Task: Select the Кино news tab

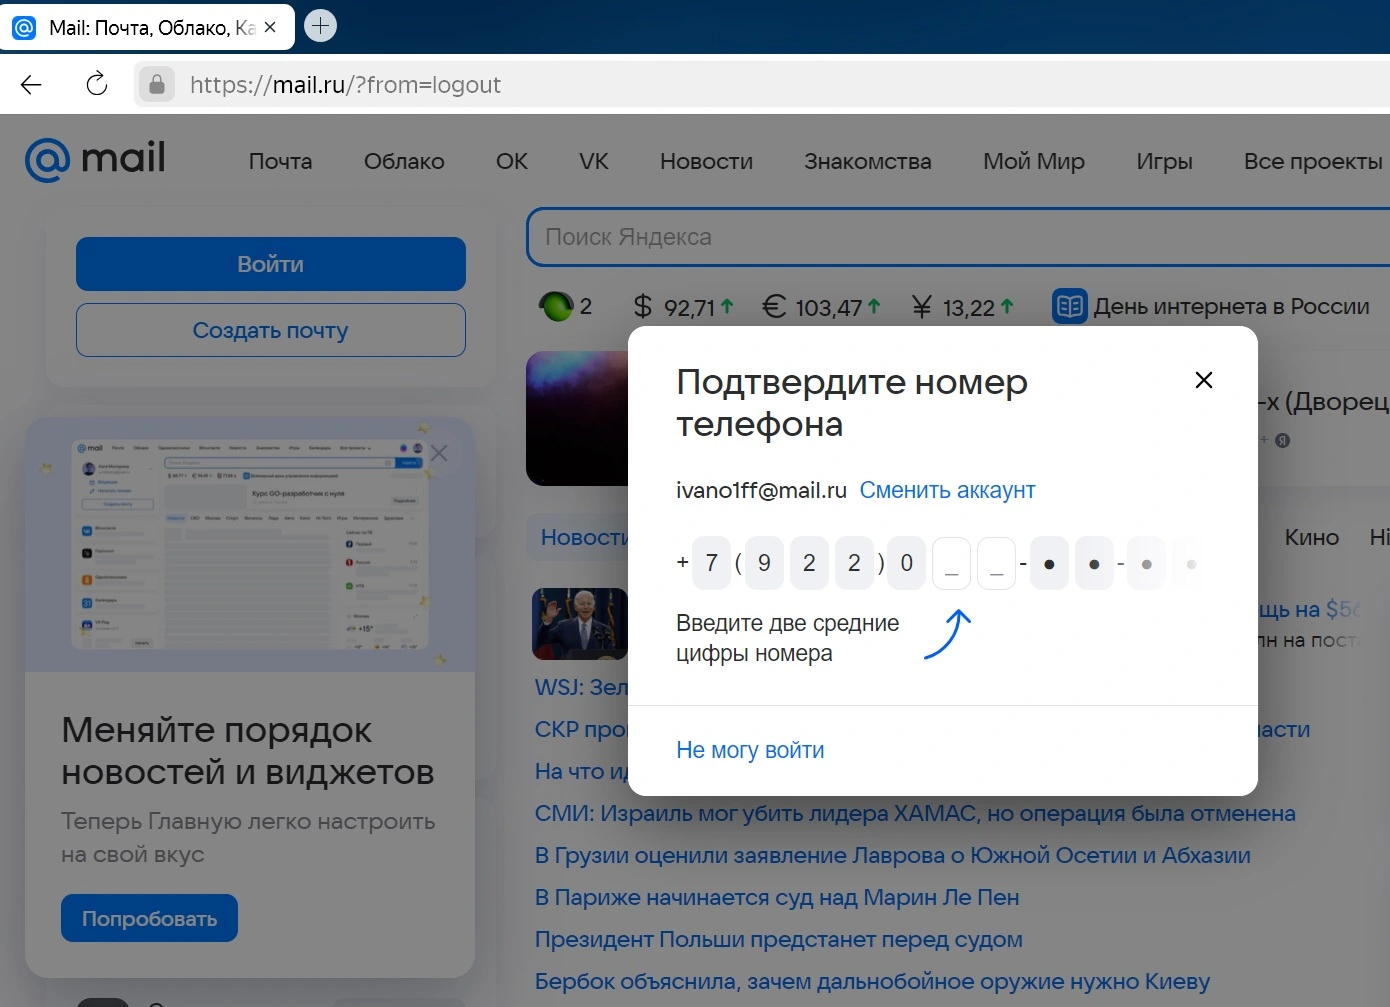Action: click(1311, 537)
